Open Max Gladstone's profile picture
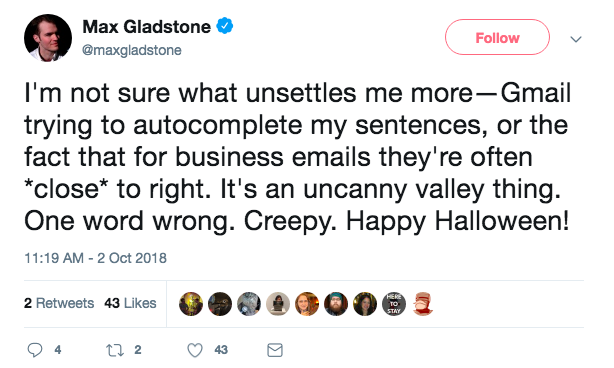 click(x=48, y=38)
